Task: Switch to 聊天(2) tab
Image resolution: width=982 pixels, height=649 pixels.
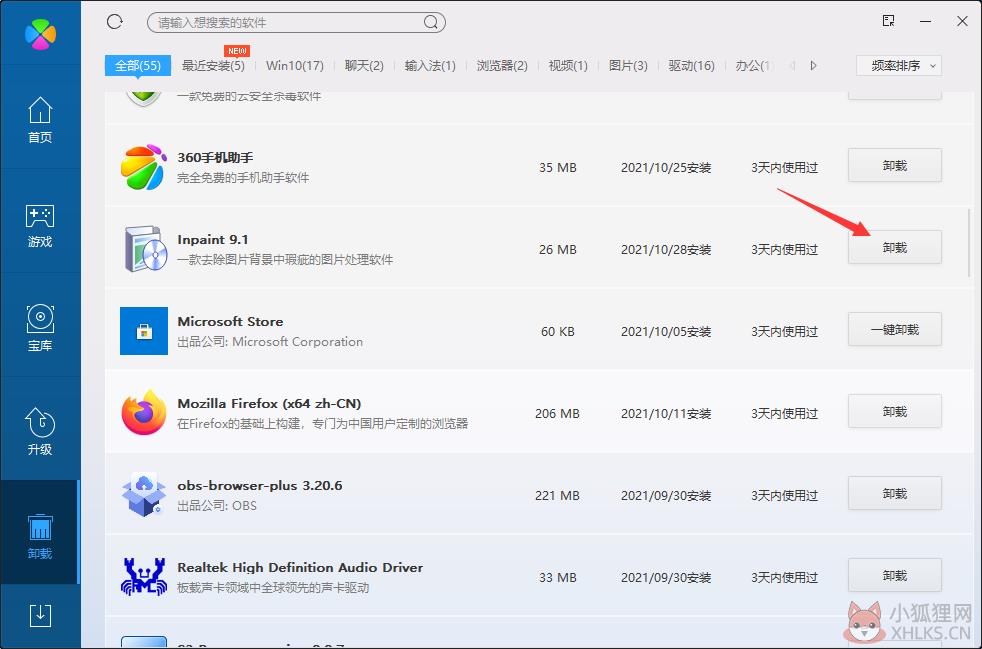Action: 364,65
